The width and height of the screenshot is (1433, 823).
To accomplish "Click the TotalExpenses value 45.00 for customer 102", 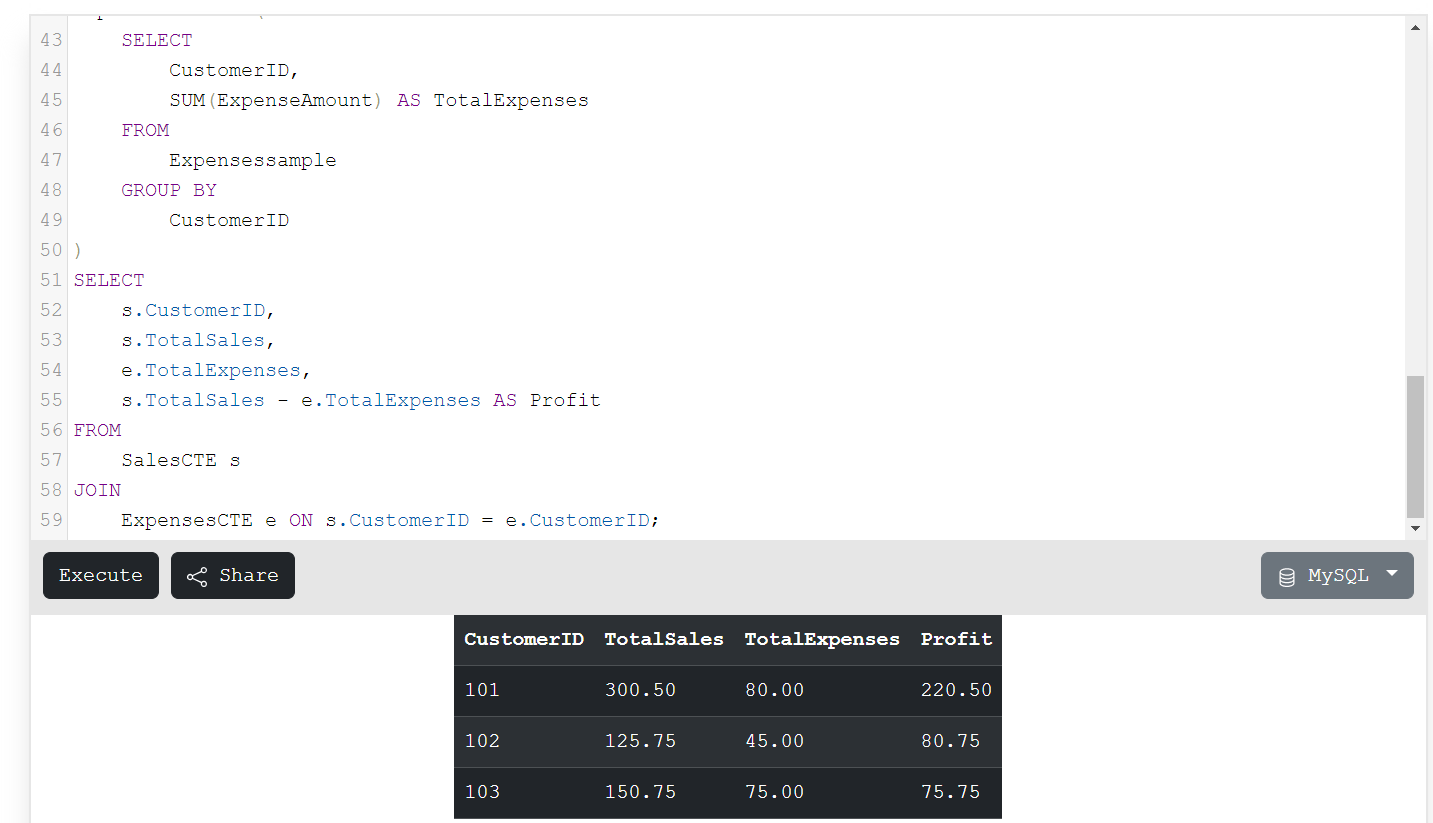I will [774, 740].
